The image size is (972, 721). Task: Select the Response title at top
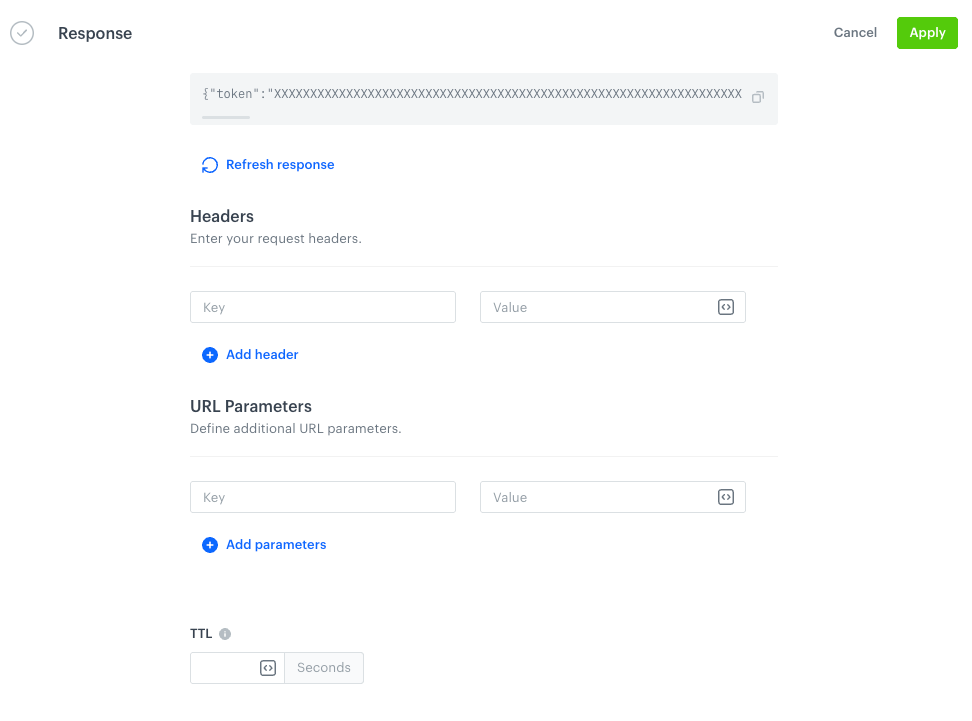pyautogui.click(x=95, y=33)
